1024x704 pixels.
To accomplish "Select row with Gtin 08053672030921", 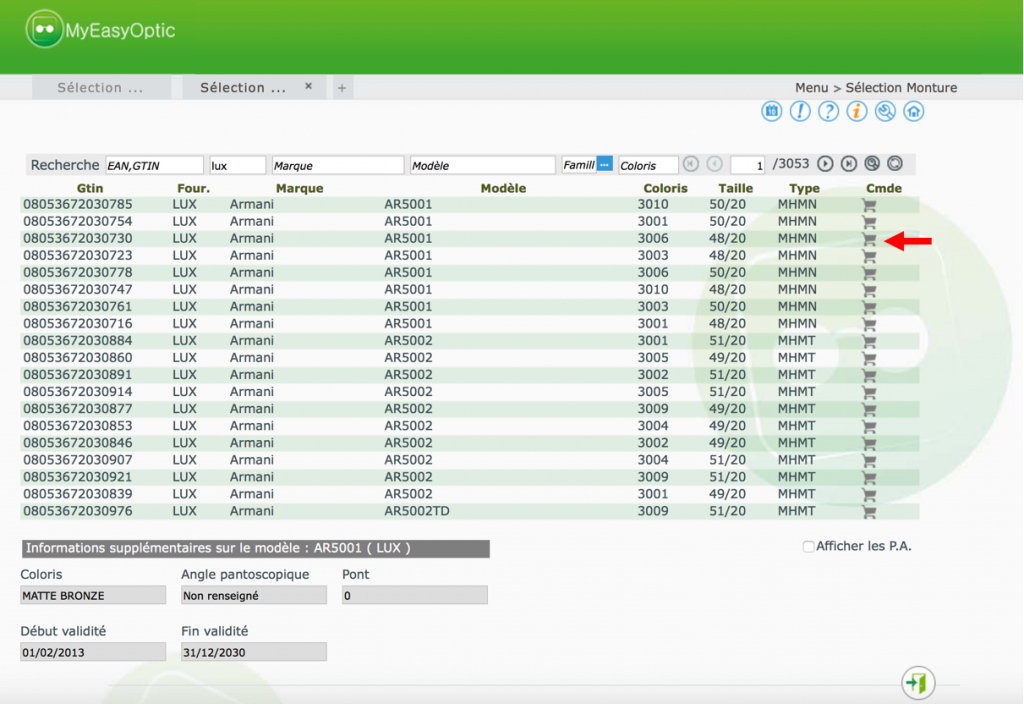I will pos(470,477).
